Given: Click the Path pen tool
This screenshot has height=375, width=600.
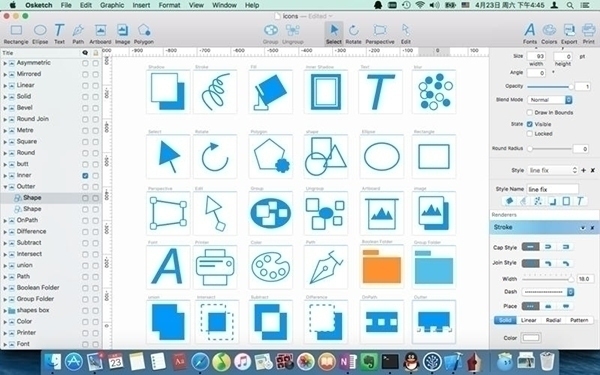Looking at the screenshot, I should click(78, 34).
